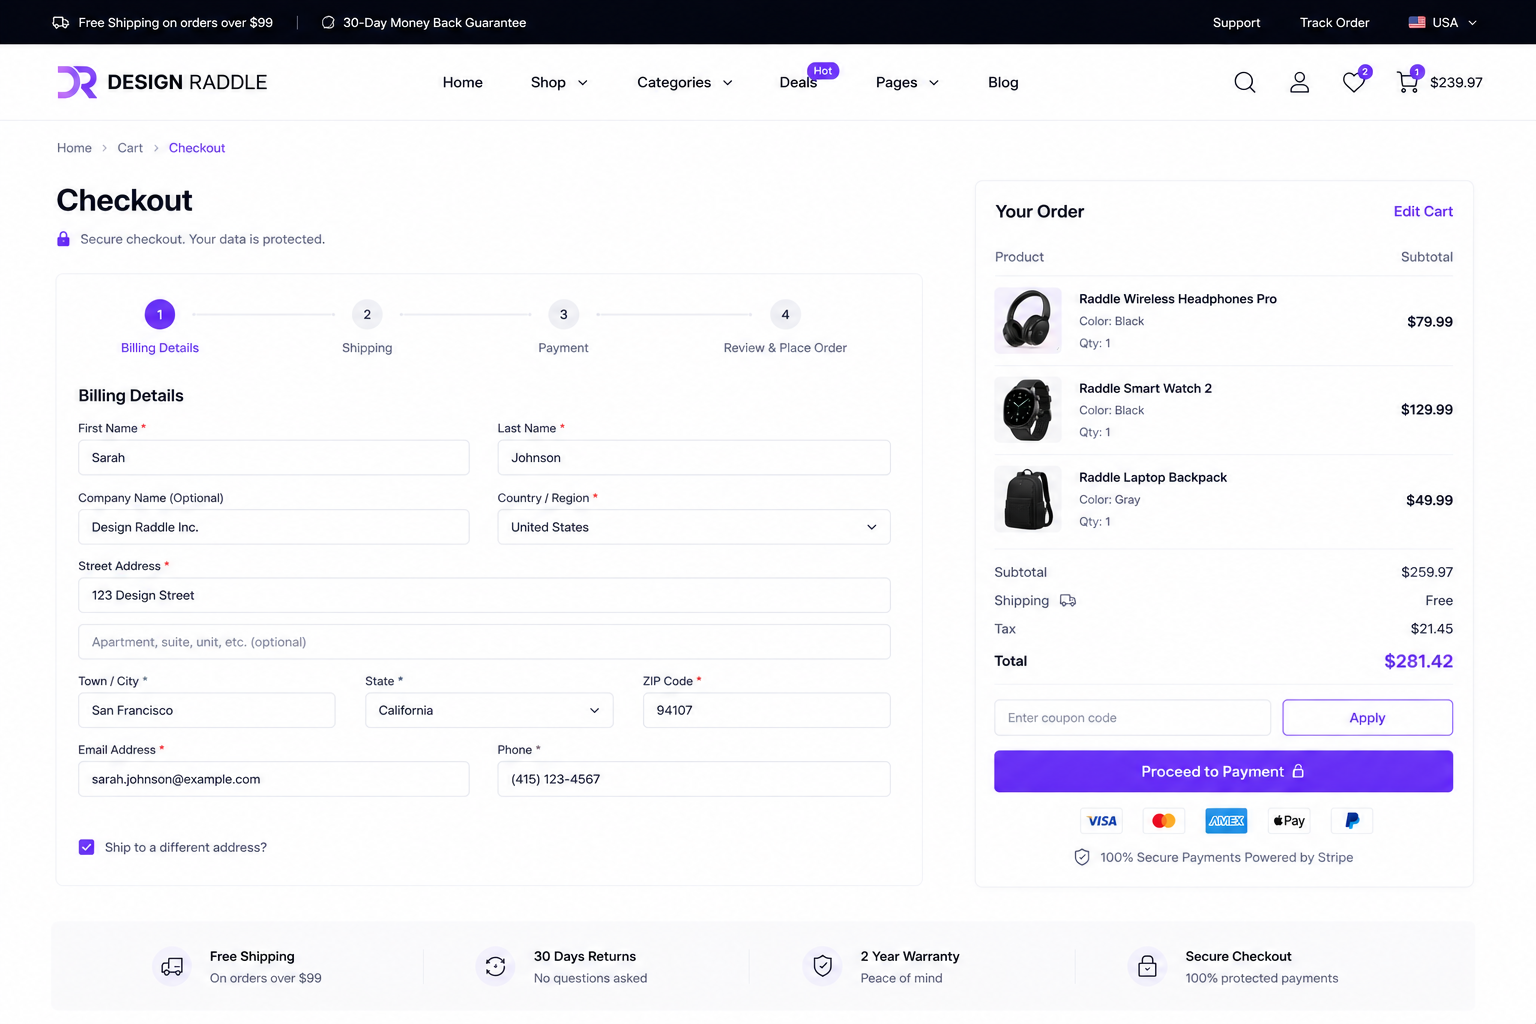Screen dimensions: 1536x1024
Task: Click the Design Raddle logo
Action: tap(162, 82)
